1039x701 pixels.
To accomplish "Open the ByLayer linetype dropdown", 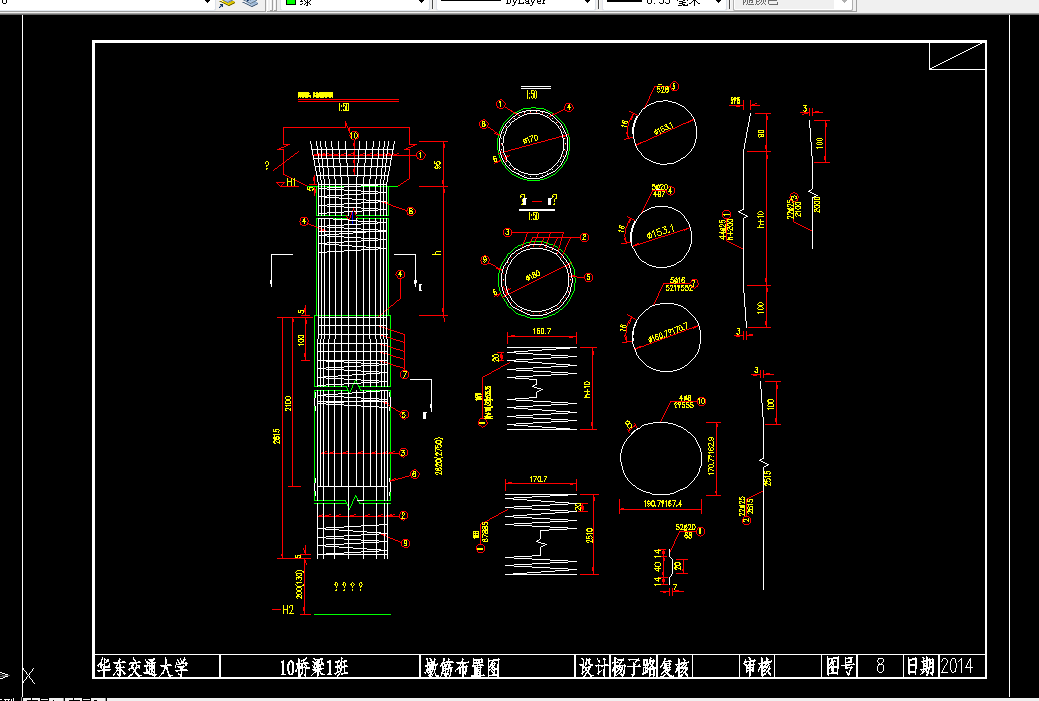I will point(515,3).
